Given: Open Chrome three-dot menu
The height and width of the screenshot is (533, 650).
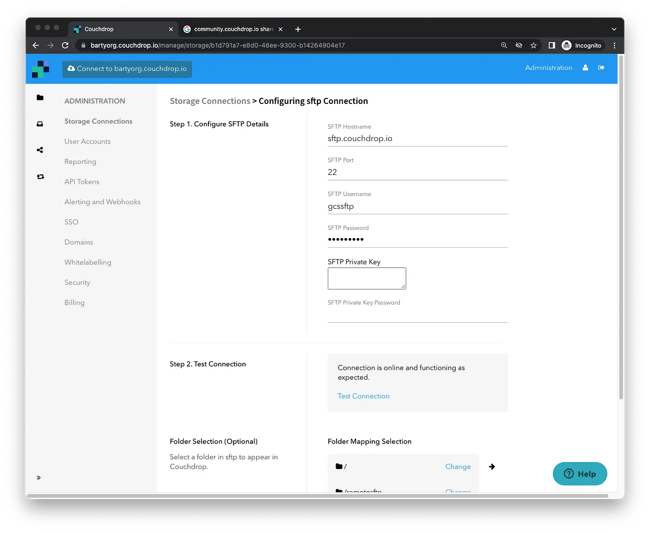Looking at the screenshot, I should [614, 45].
